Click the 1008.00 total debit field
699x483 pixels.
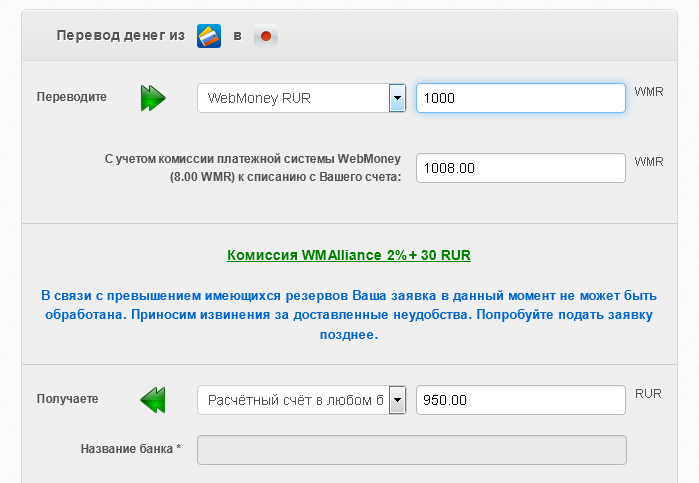(521, 168)
